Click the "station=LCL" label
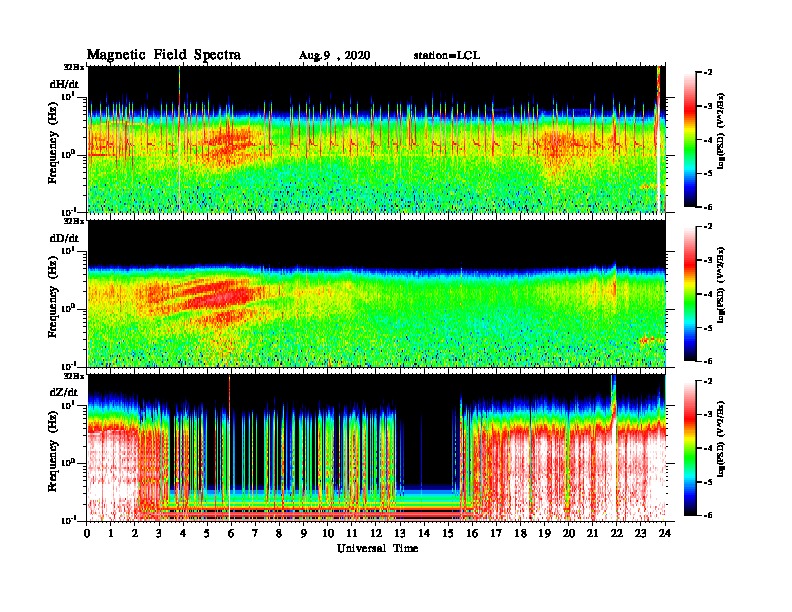792x612 pixels. (447, 55)
